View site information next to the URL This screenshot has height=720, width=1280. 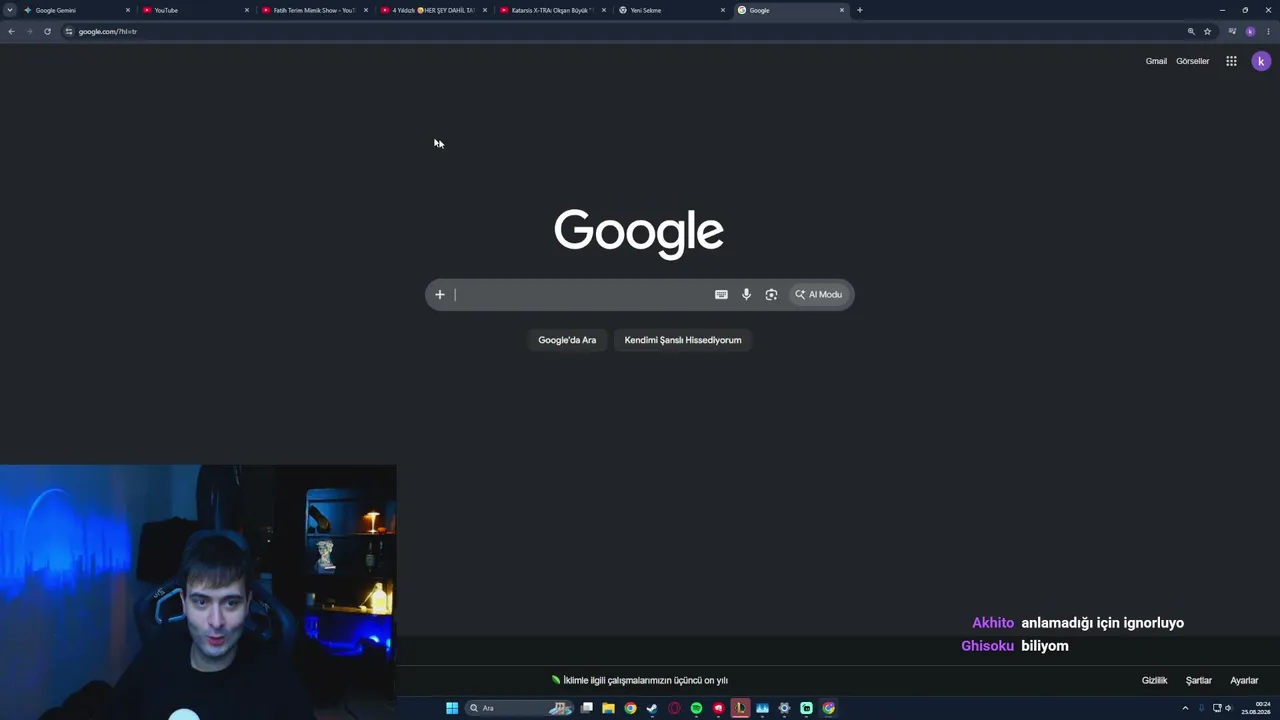(69, 31)
